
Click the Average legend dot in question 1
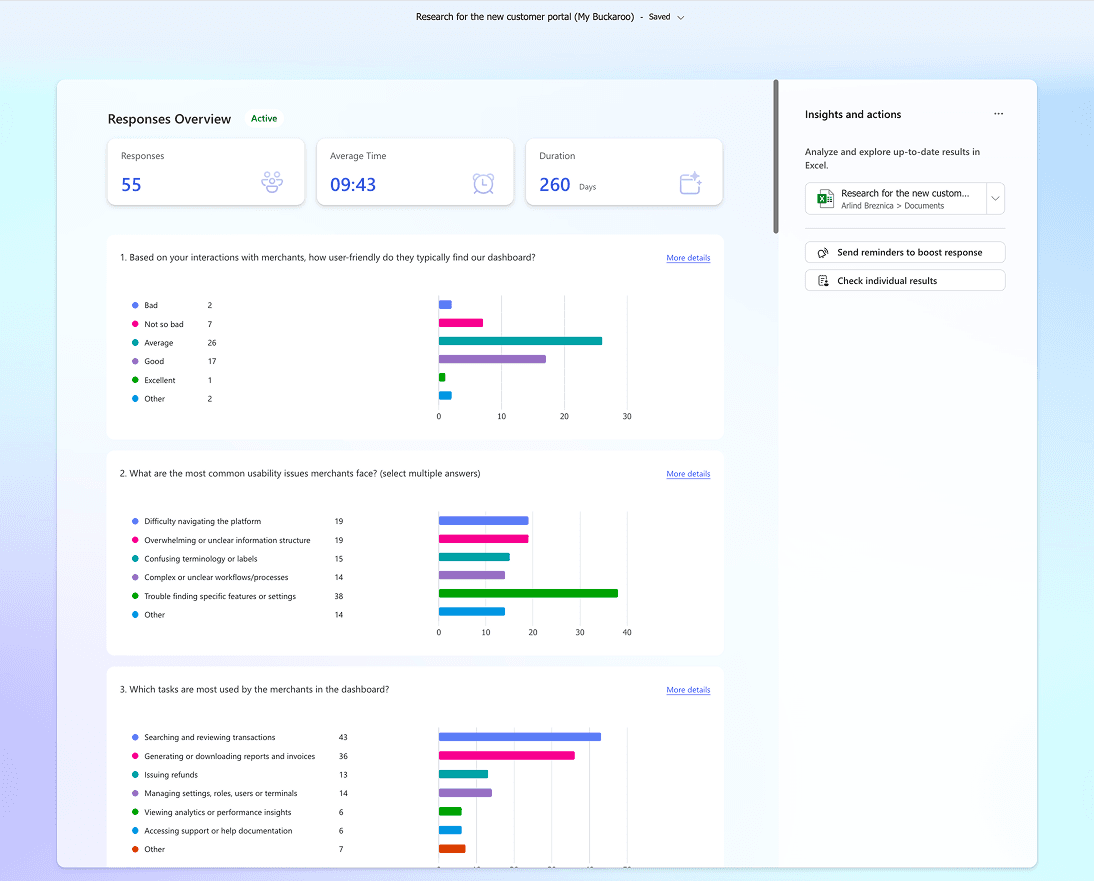click(135, 343)
